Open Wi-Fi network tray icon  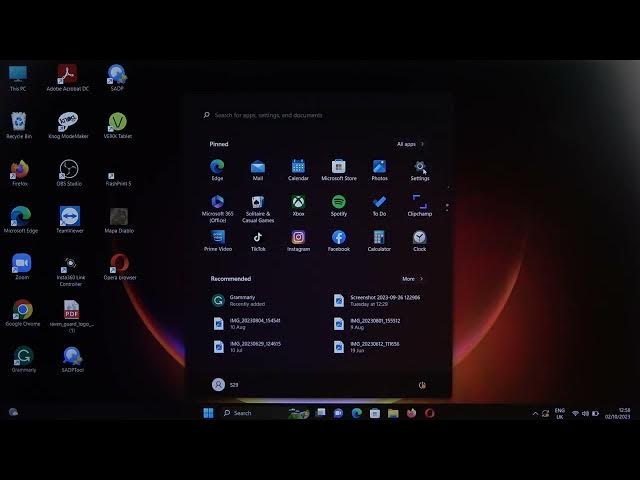pyautogui.click(x=575, y=413)
